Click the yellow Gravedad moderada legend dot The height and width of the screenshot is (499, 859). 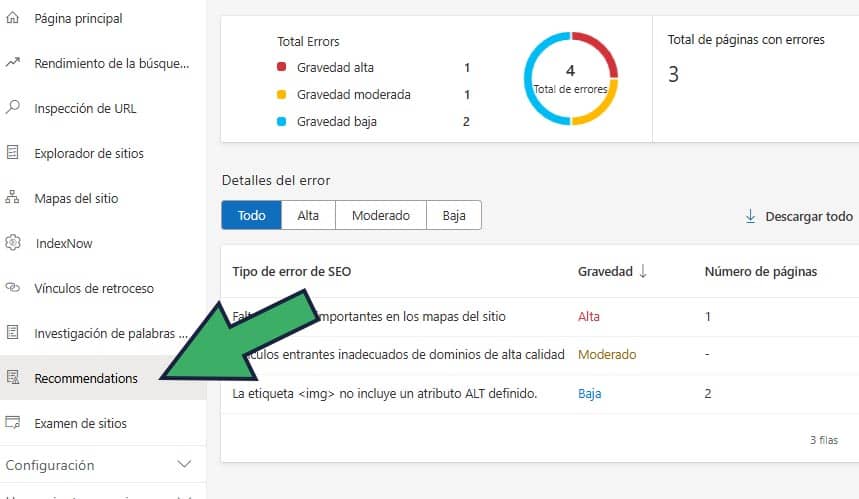point(282,94)
